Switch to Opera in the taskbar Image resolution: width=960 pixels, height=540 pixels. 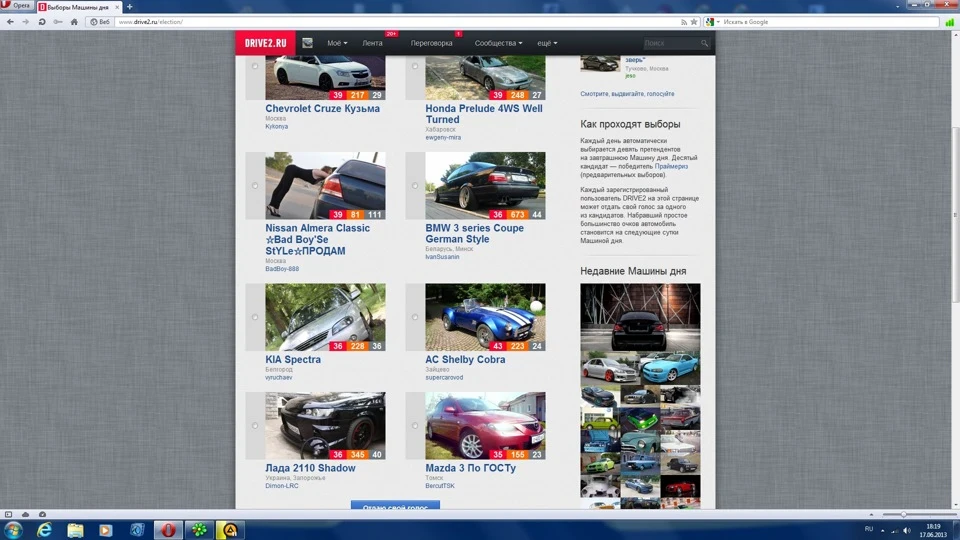(168, 530)
